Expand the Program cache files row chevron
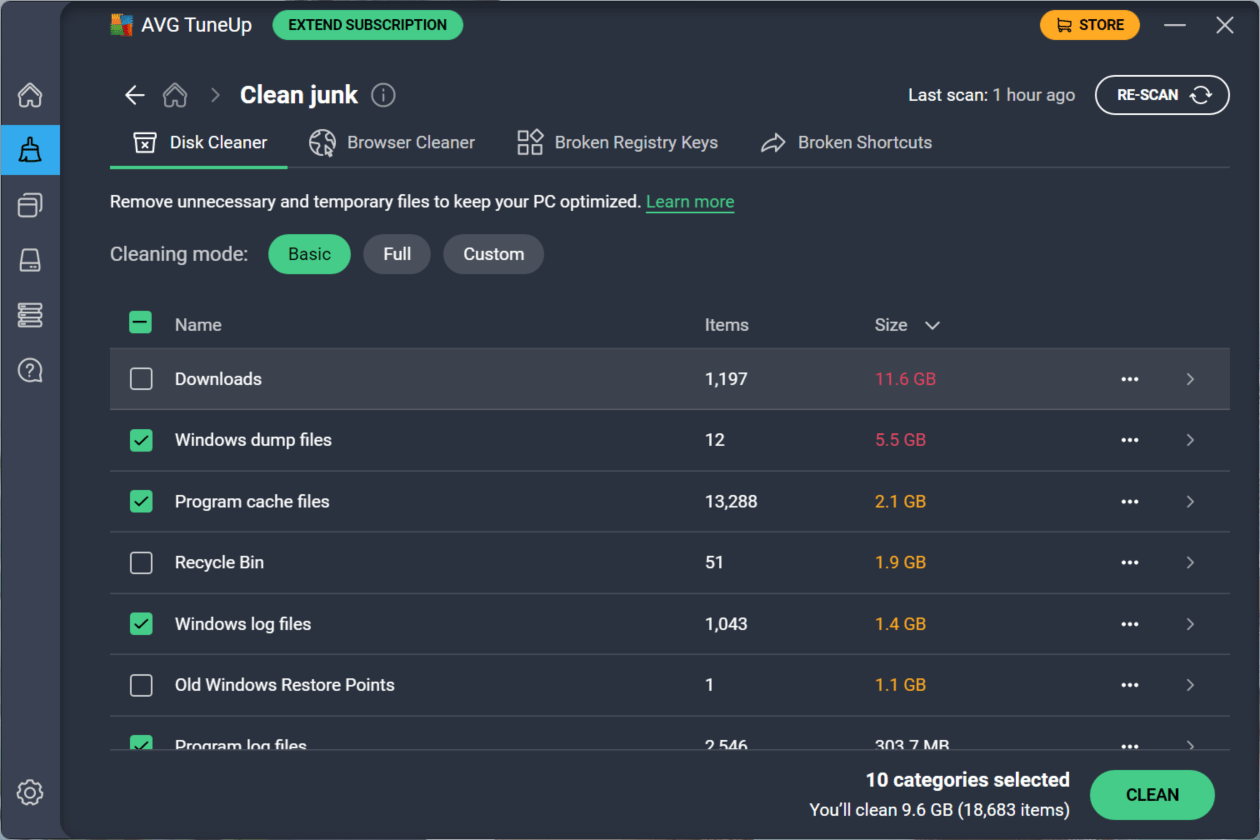Image resolution: width=1260 pixels, height=840 pixels. (1190, 502)
